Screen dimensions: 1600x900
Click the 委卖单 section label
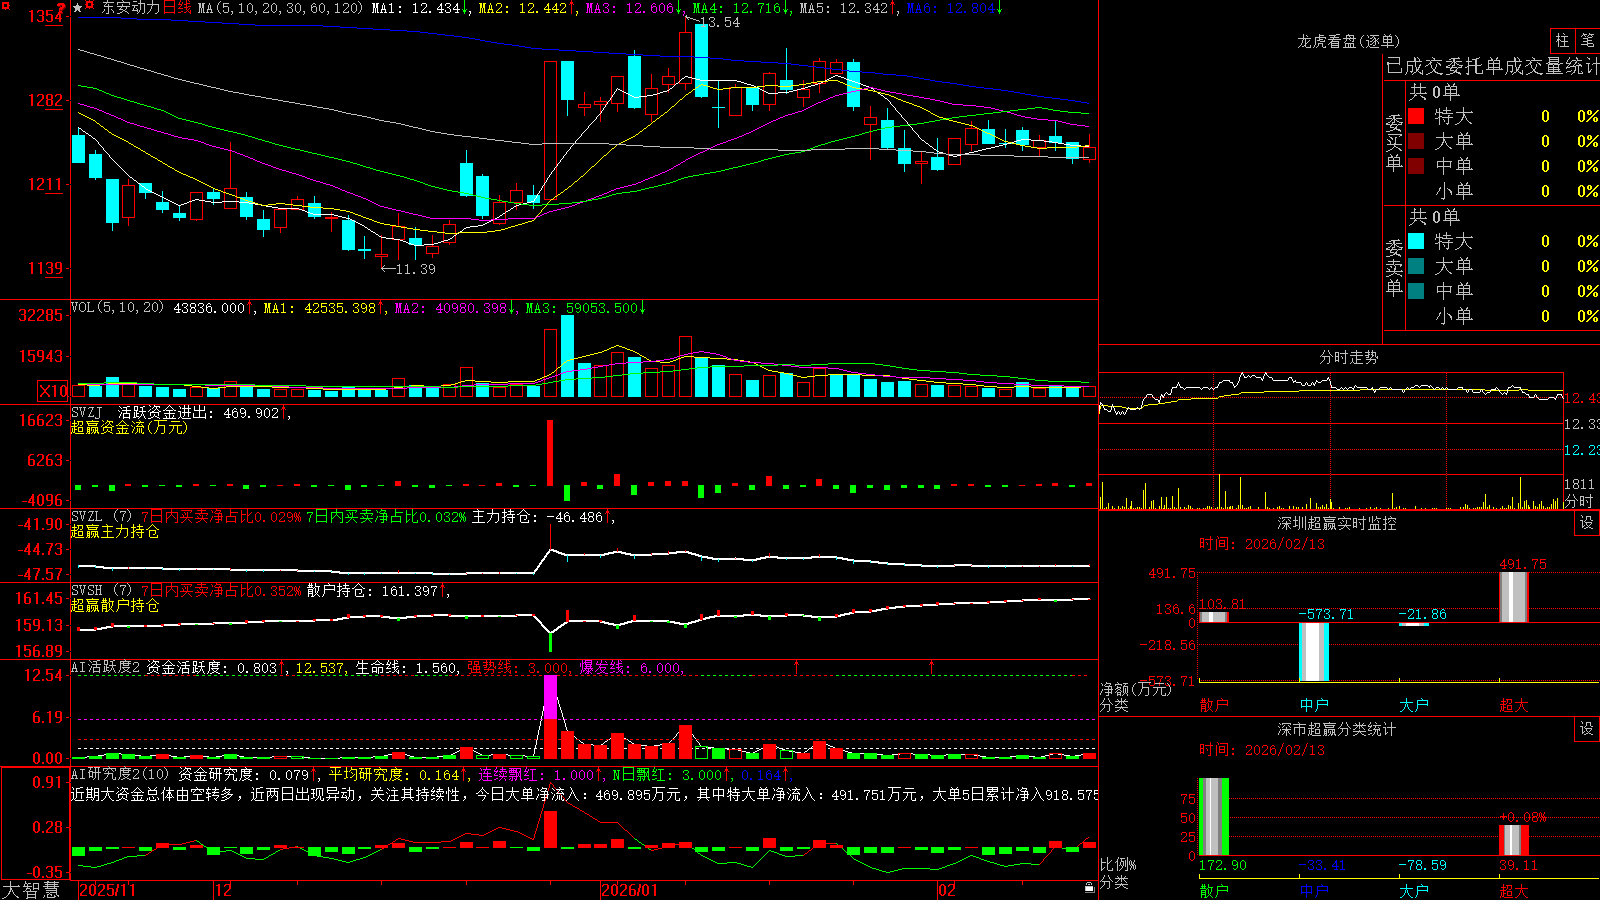[1394, 267]
